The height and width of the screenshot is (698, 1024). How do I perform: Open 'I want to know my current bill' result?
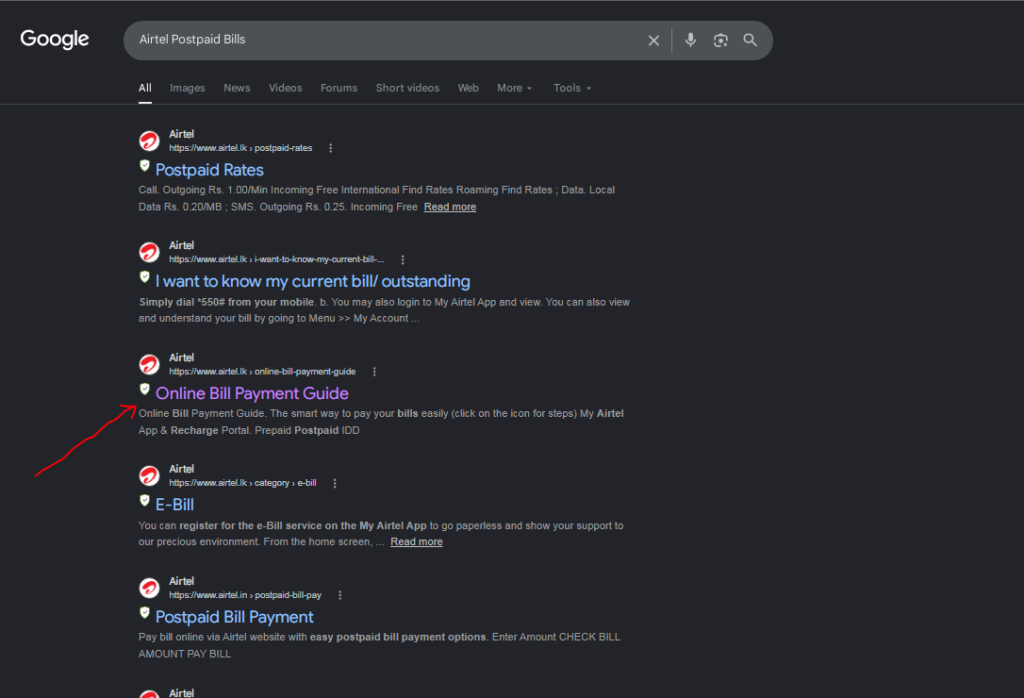click(313, 281)
